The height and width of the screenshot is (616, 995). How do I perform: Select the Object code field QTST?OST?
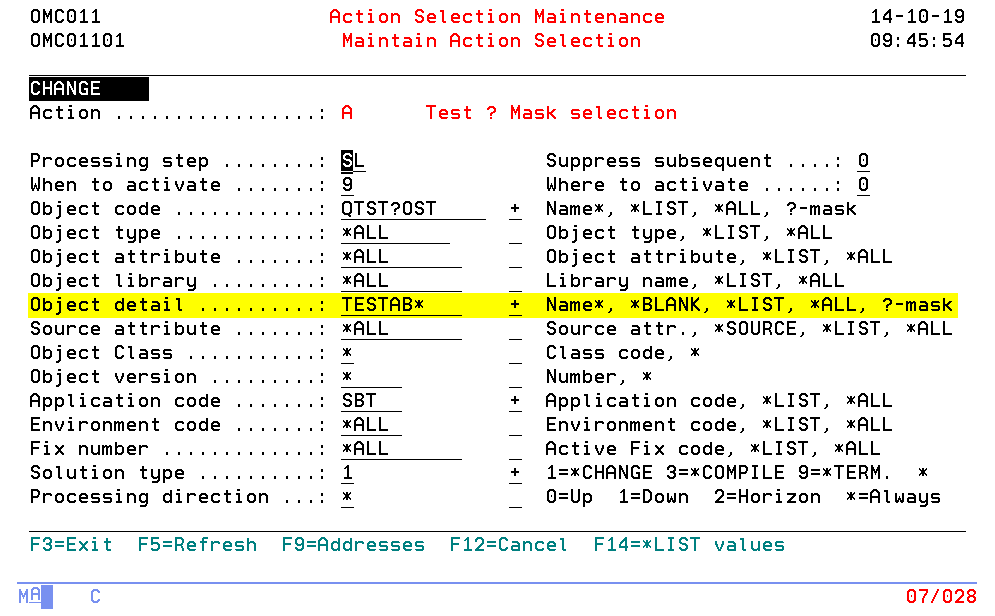click(412, 209)
